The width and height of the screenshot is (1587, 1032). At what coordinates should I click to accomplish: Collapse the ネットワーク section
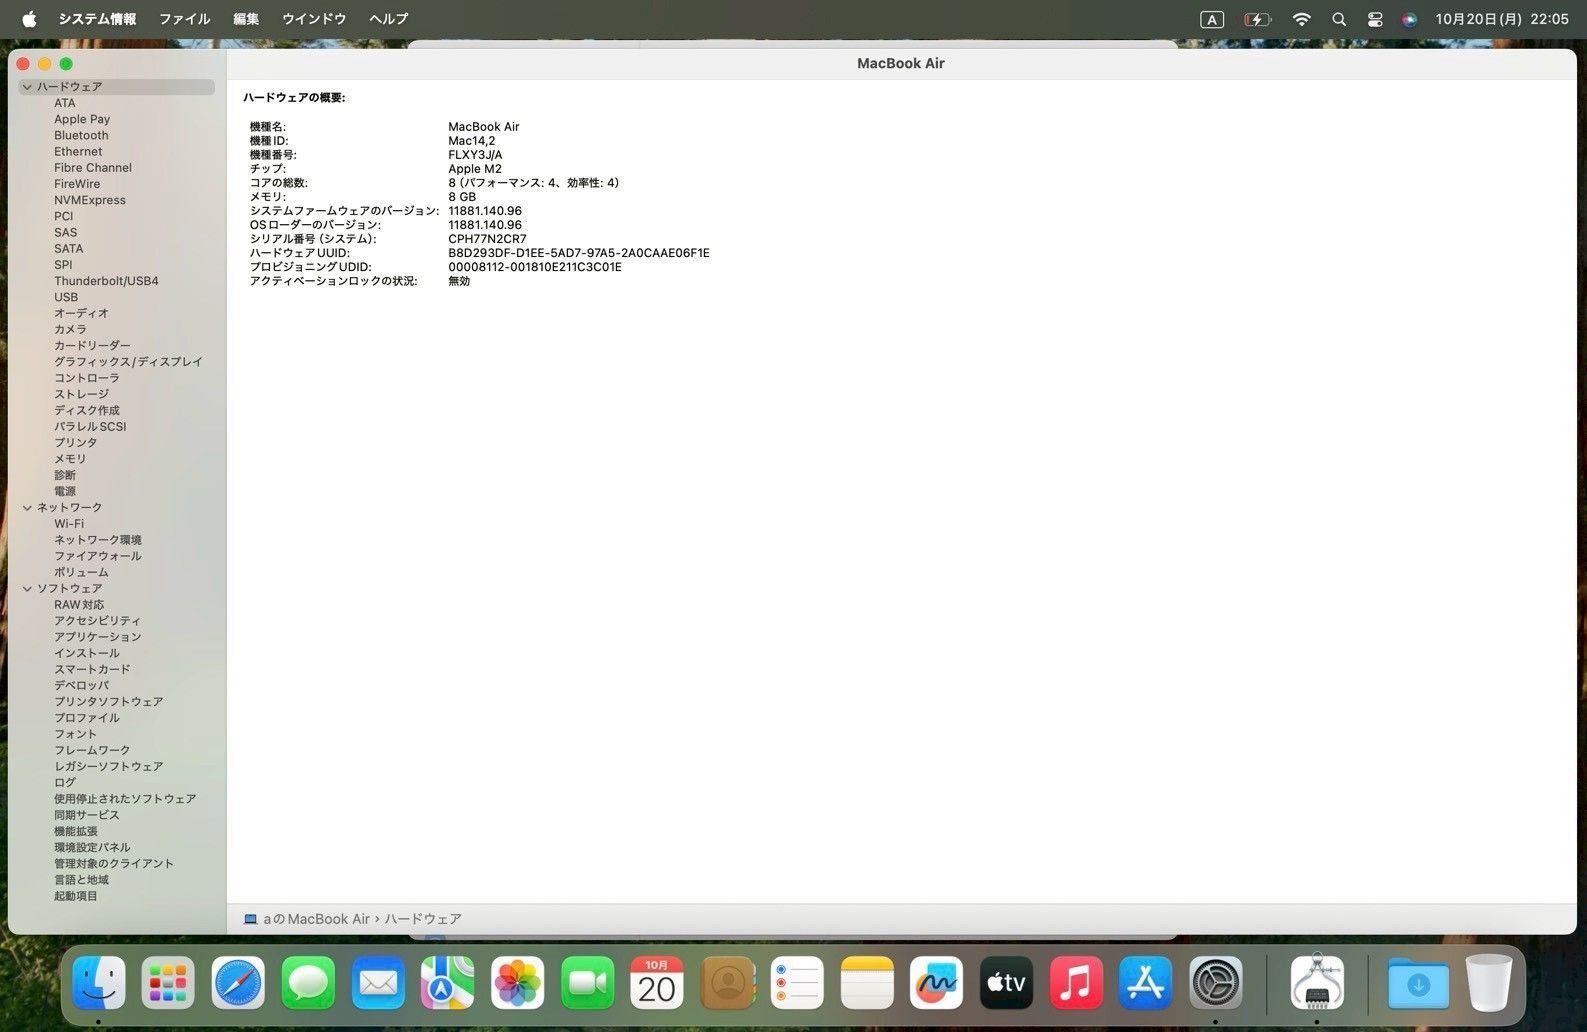[27, 508]
